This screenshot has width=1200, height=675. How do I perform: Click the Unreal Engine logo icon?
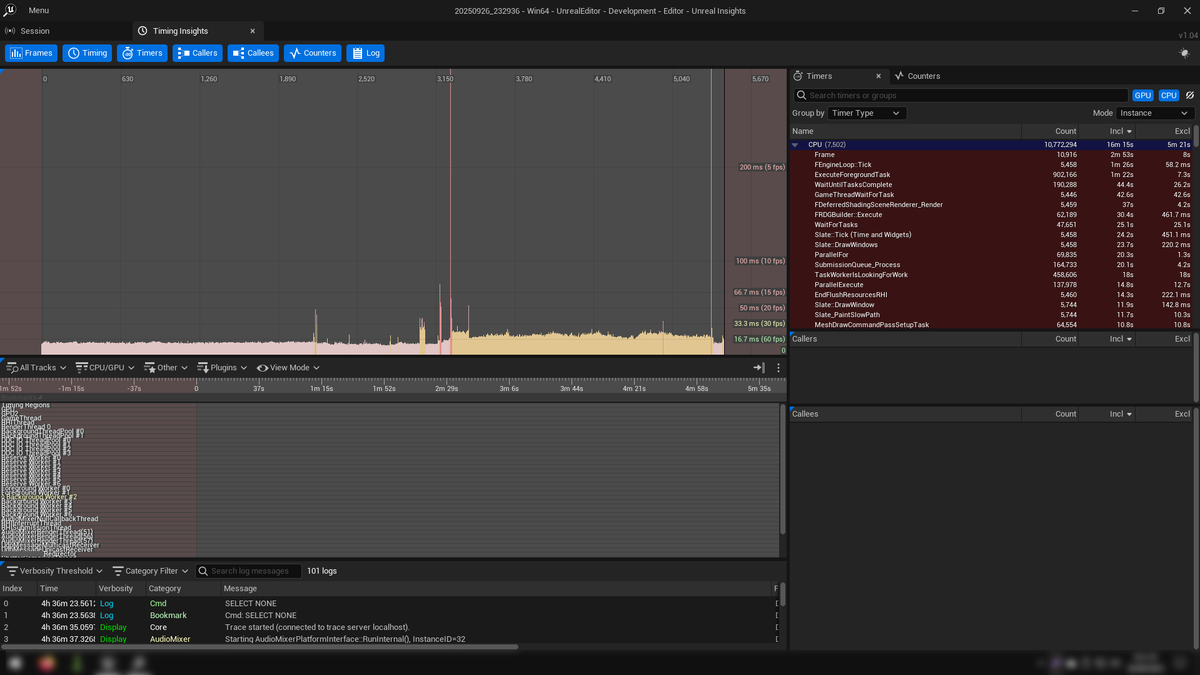pyautogui.click(x=11, y=10)
